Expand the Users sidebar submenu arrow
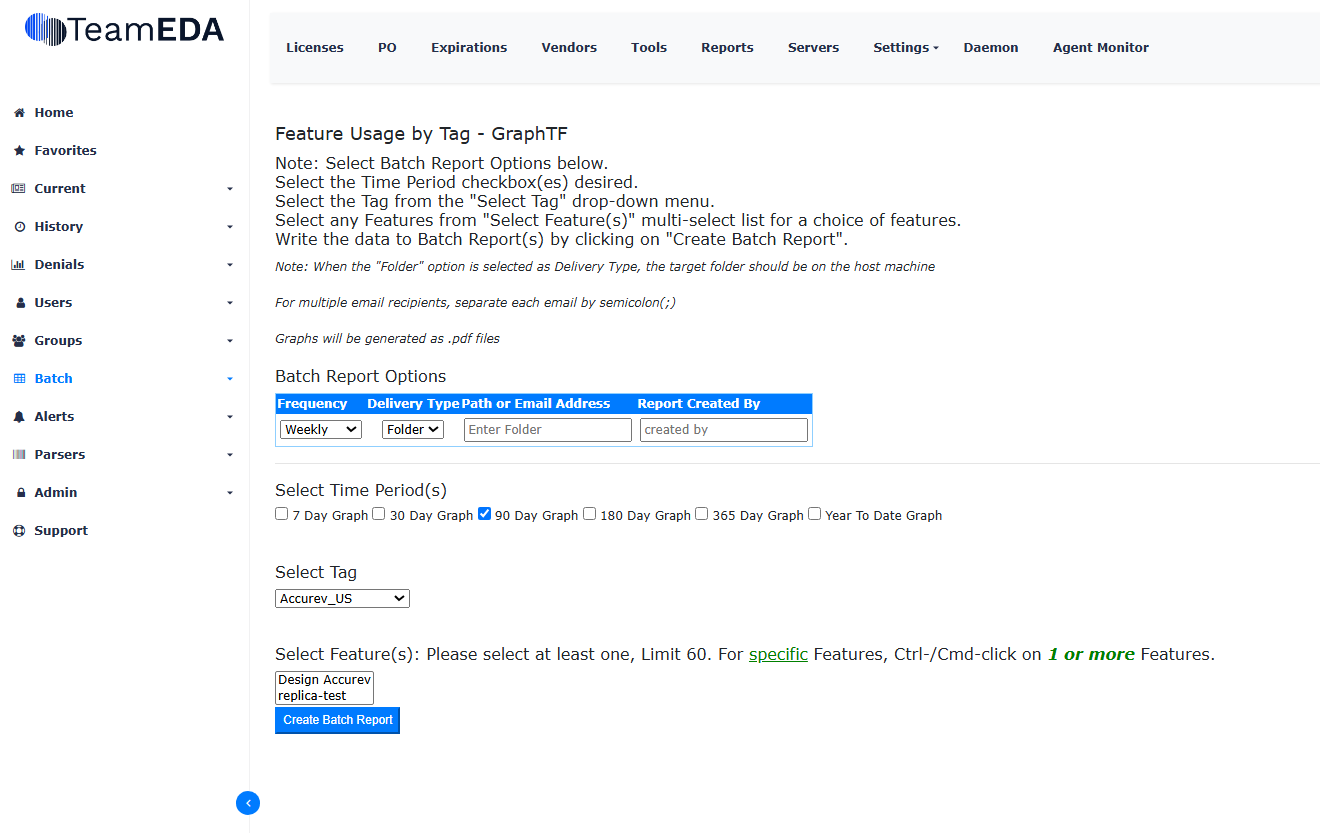 (230, 303)
